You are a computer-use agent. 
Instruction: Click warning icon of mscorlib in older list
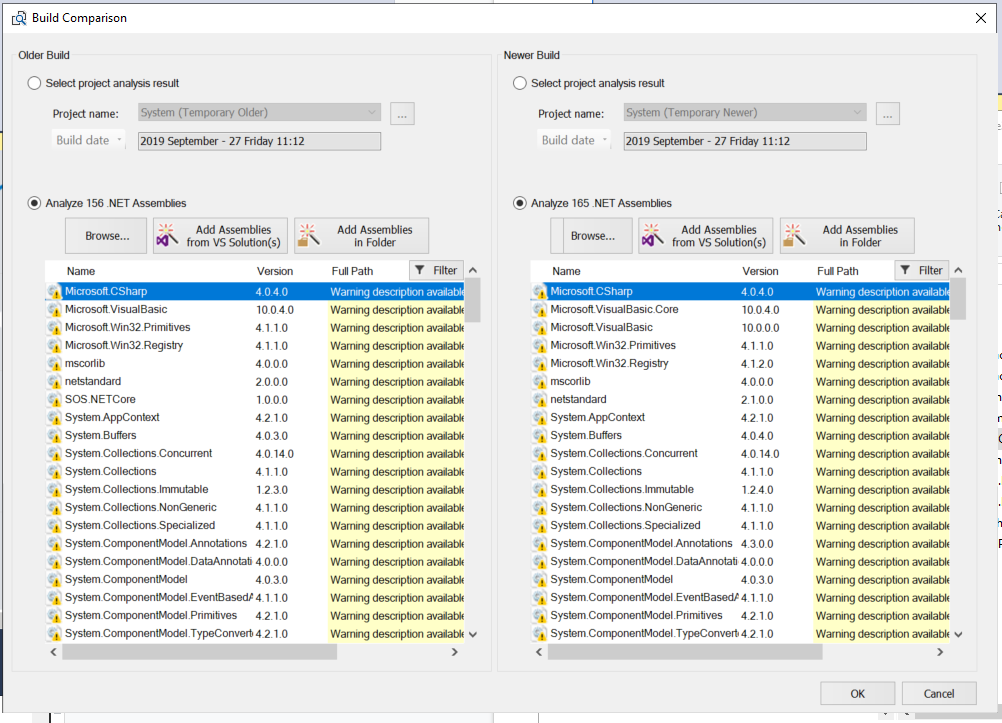[54, 364]
